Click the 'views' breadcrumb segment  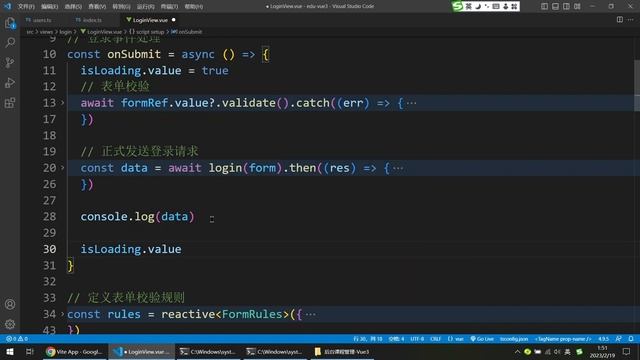tap(46, 32)
